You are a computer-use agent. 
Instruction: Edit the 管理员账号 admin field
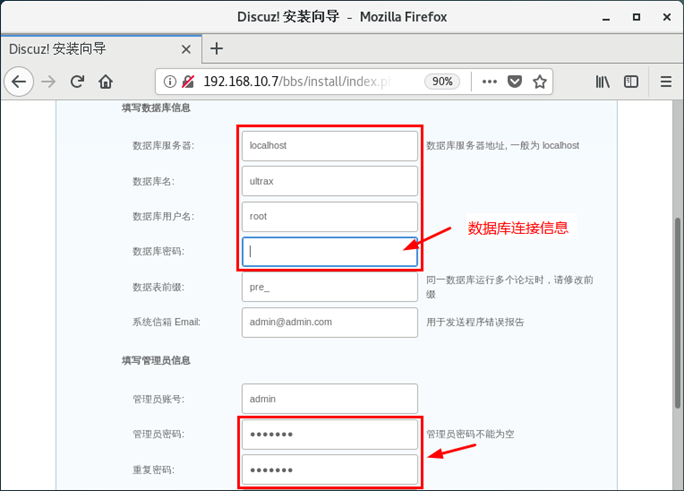[330, 399]
